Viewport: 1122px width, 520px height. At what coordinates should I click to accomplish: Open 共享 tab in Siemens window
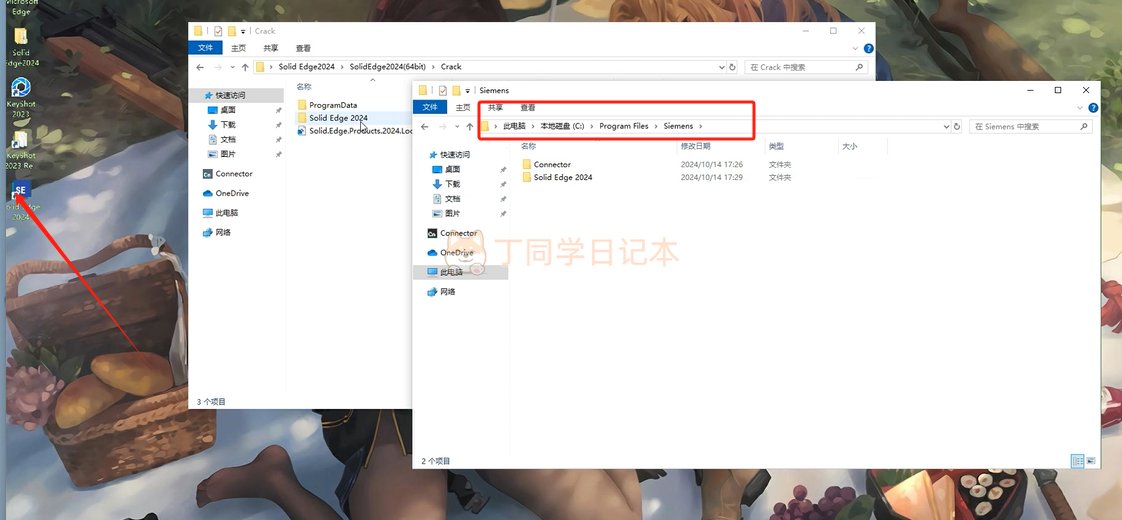[x=495, y=108]
